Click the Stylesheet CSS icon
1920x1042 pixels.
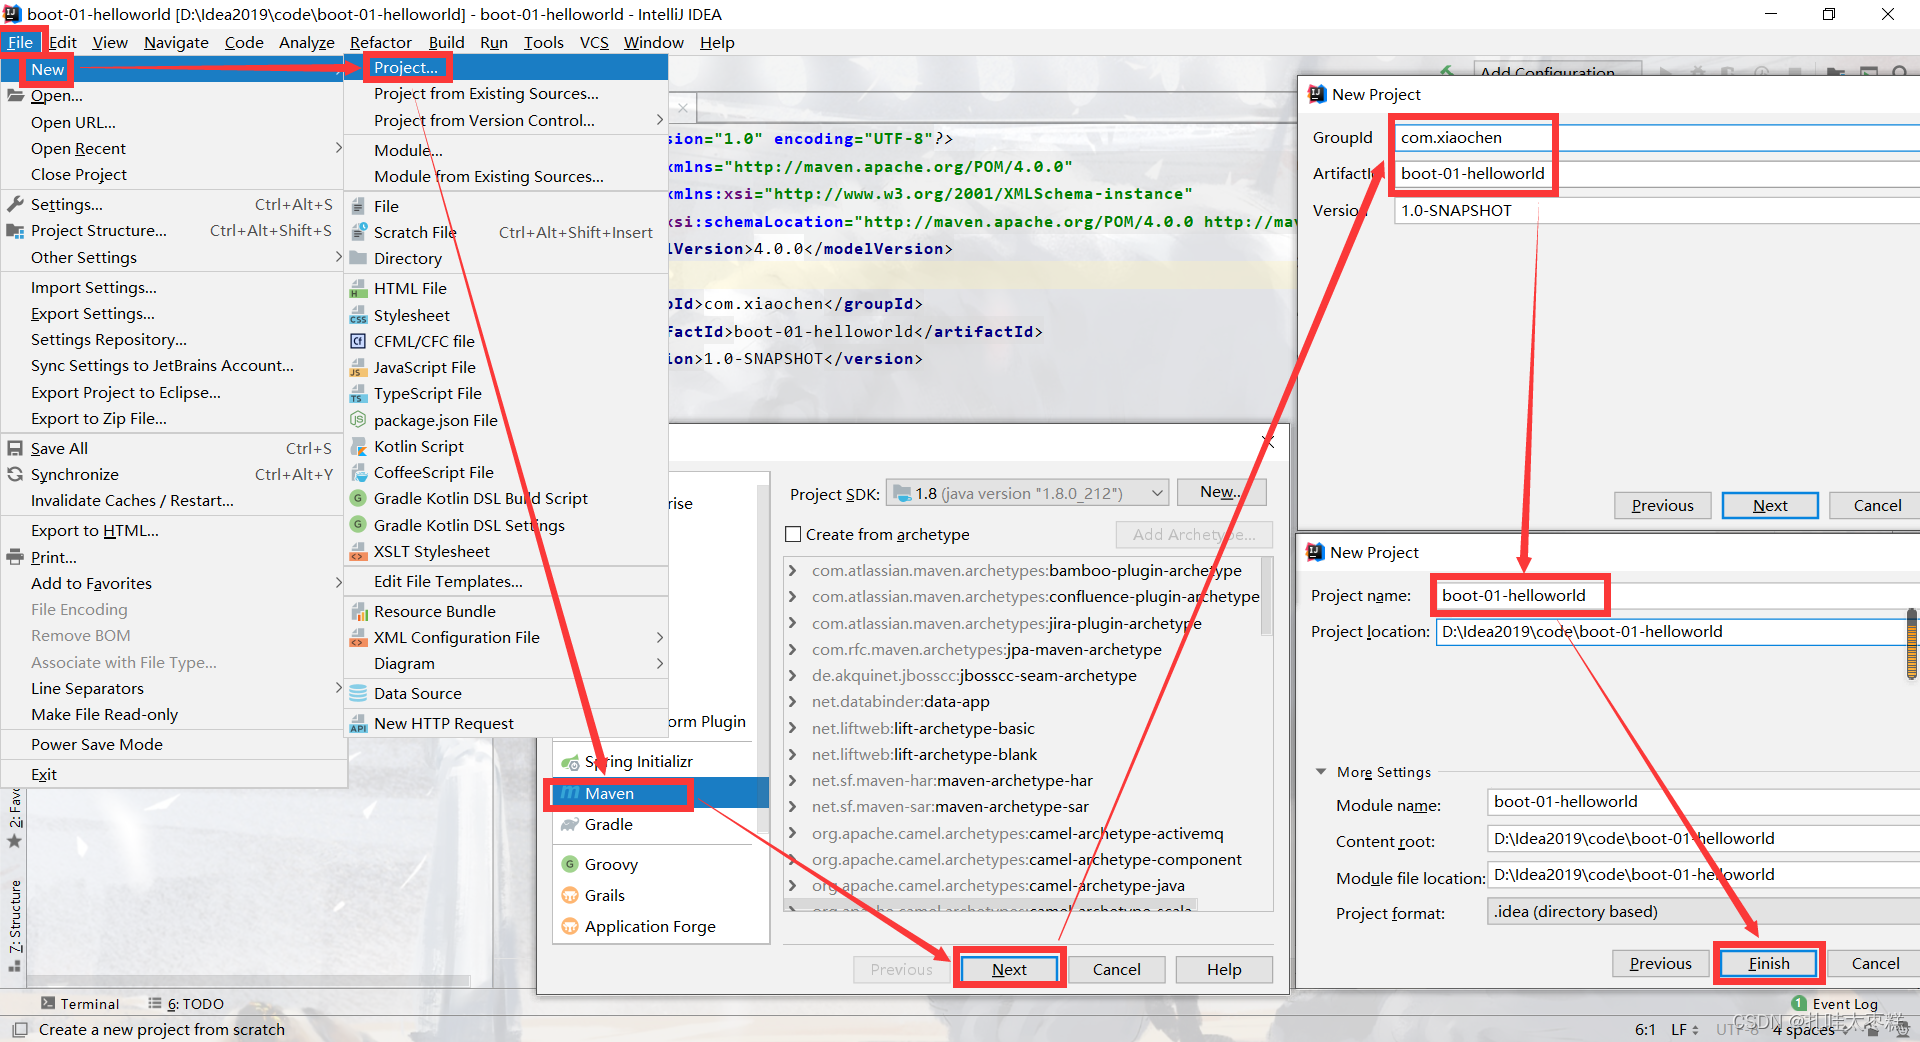pos(358,316)
